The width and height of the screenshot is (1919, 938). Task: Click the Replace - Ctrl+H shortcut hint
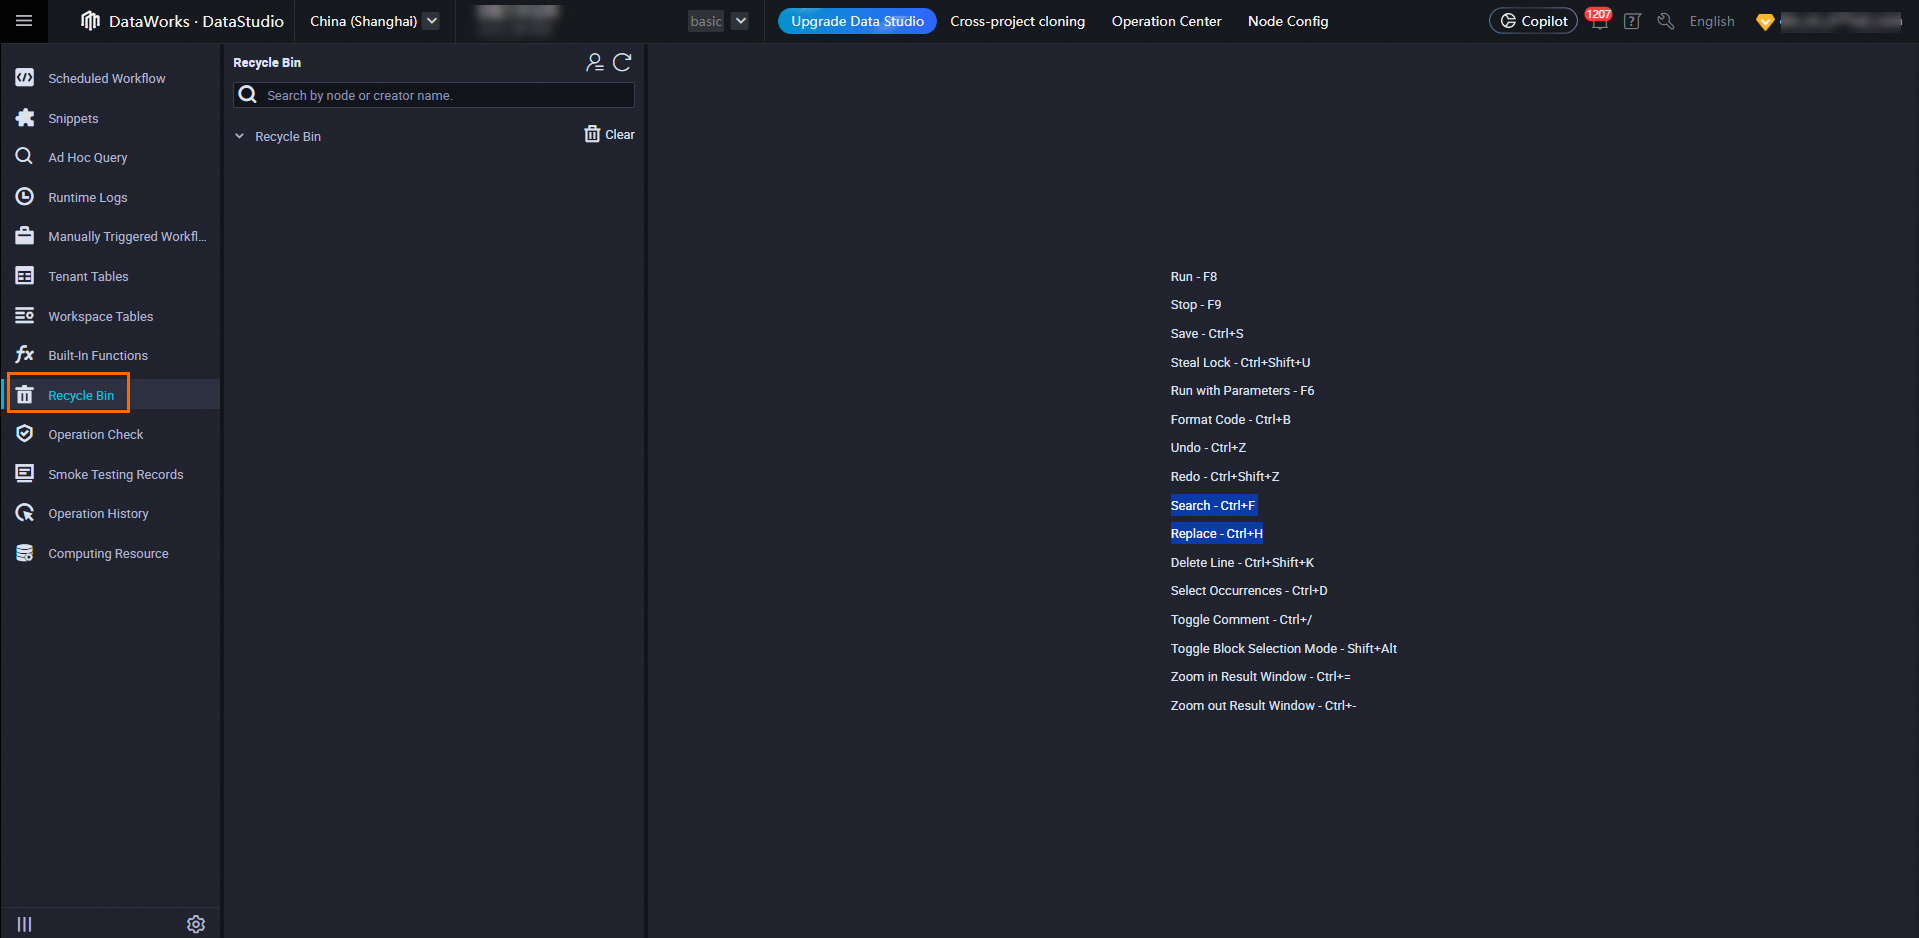point(1217,533)
